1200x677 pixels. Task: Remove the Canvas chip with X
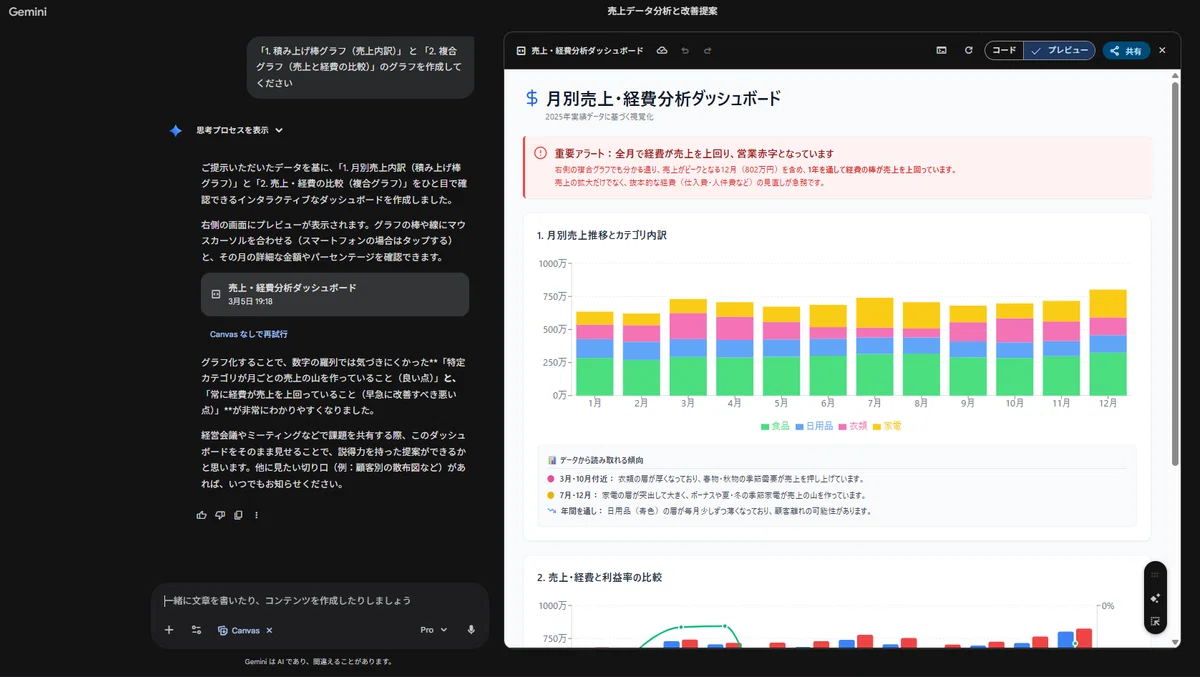click(269, 630)
